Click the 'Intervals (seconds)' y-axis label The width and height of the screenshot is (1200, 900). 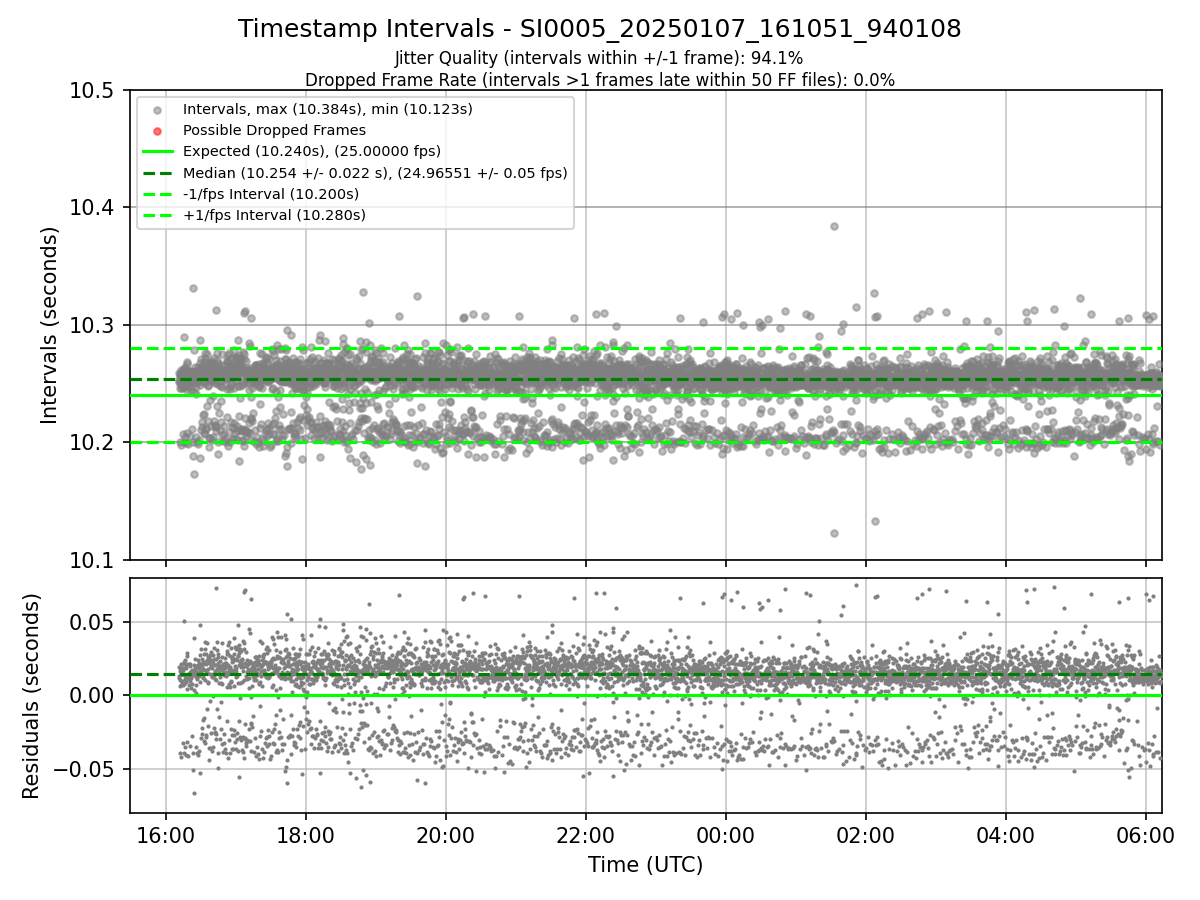click(x=50, y=324)
